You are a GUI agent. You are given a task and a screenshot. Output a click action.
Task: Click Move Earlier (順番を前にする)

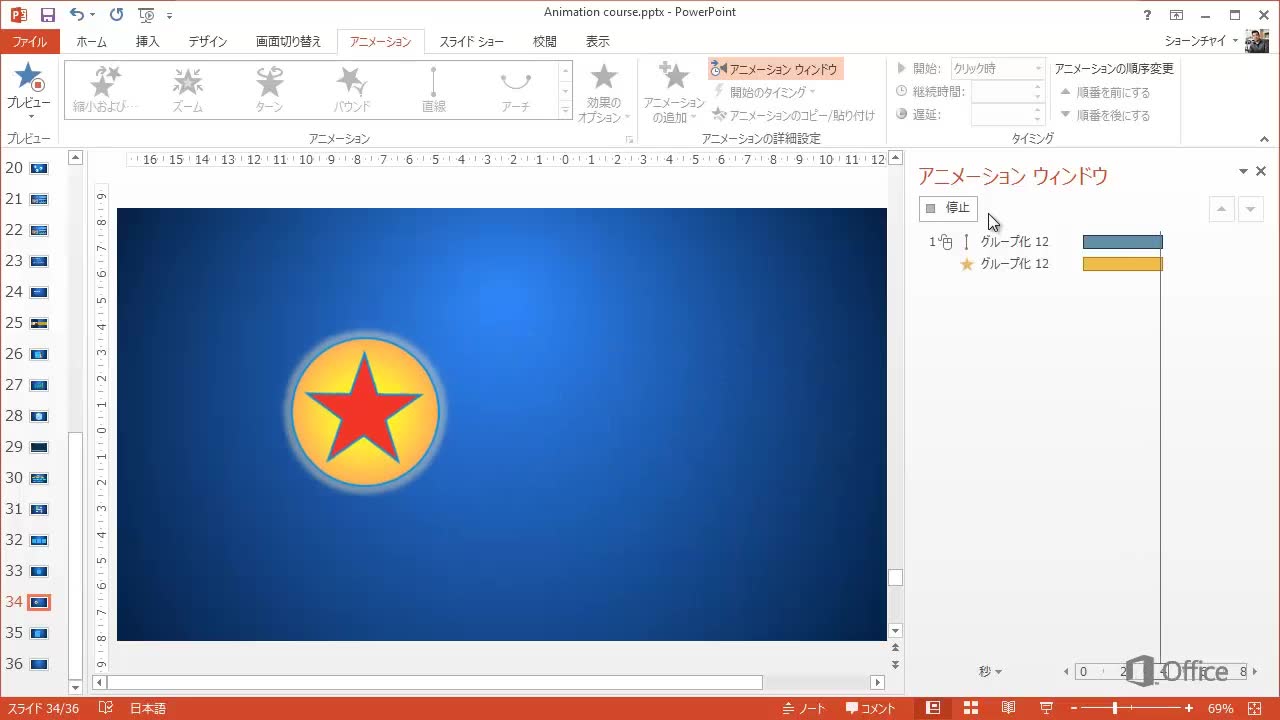[1105, 92]
